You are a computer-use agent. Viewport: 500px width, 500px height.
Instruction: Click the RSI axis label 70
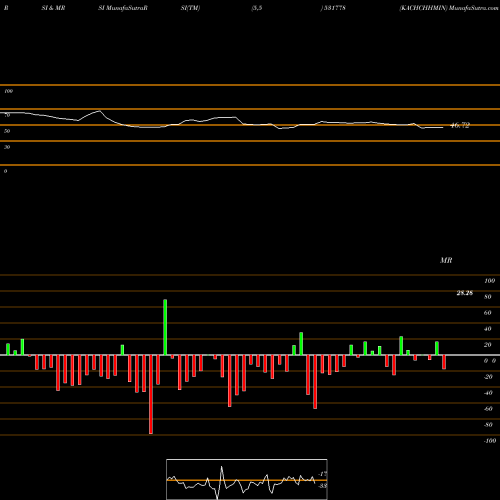tap(7, 115)
